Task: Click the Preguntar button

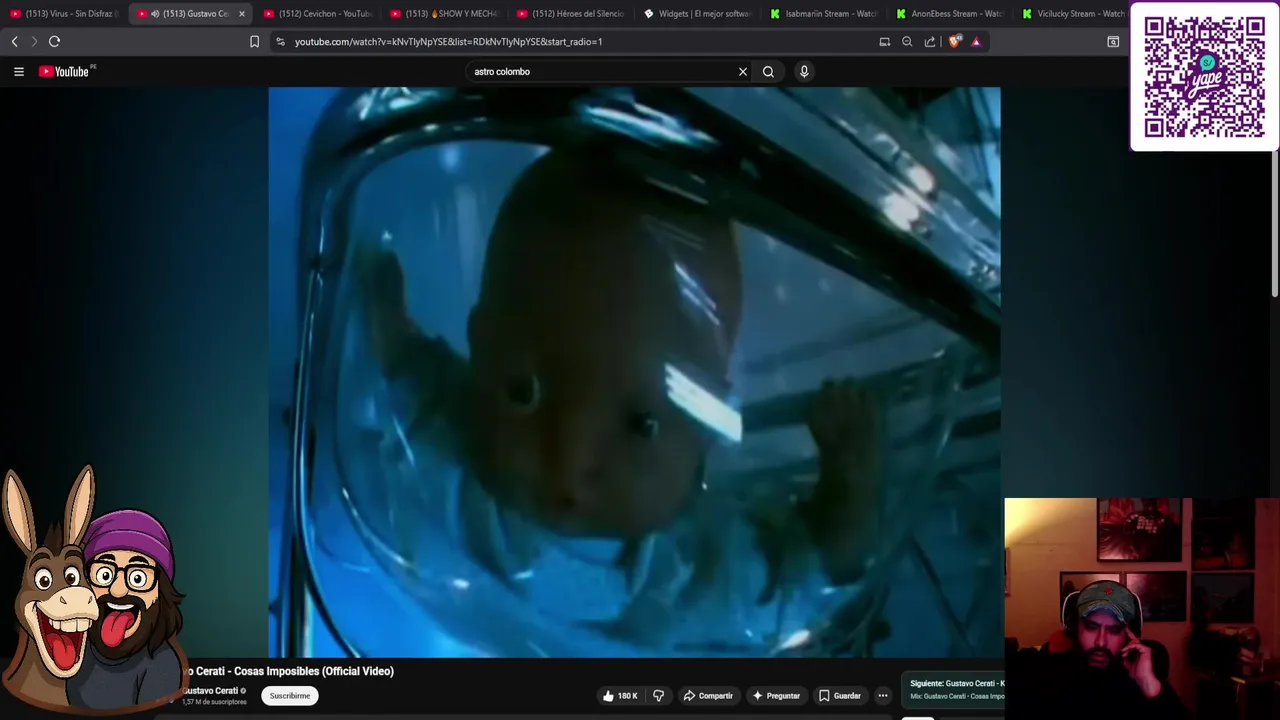Action: click(x=776, y=696)
